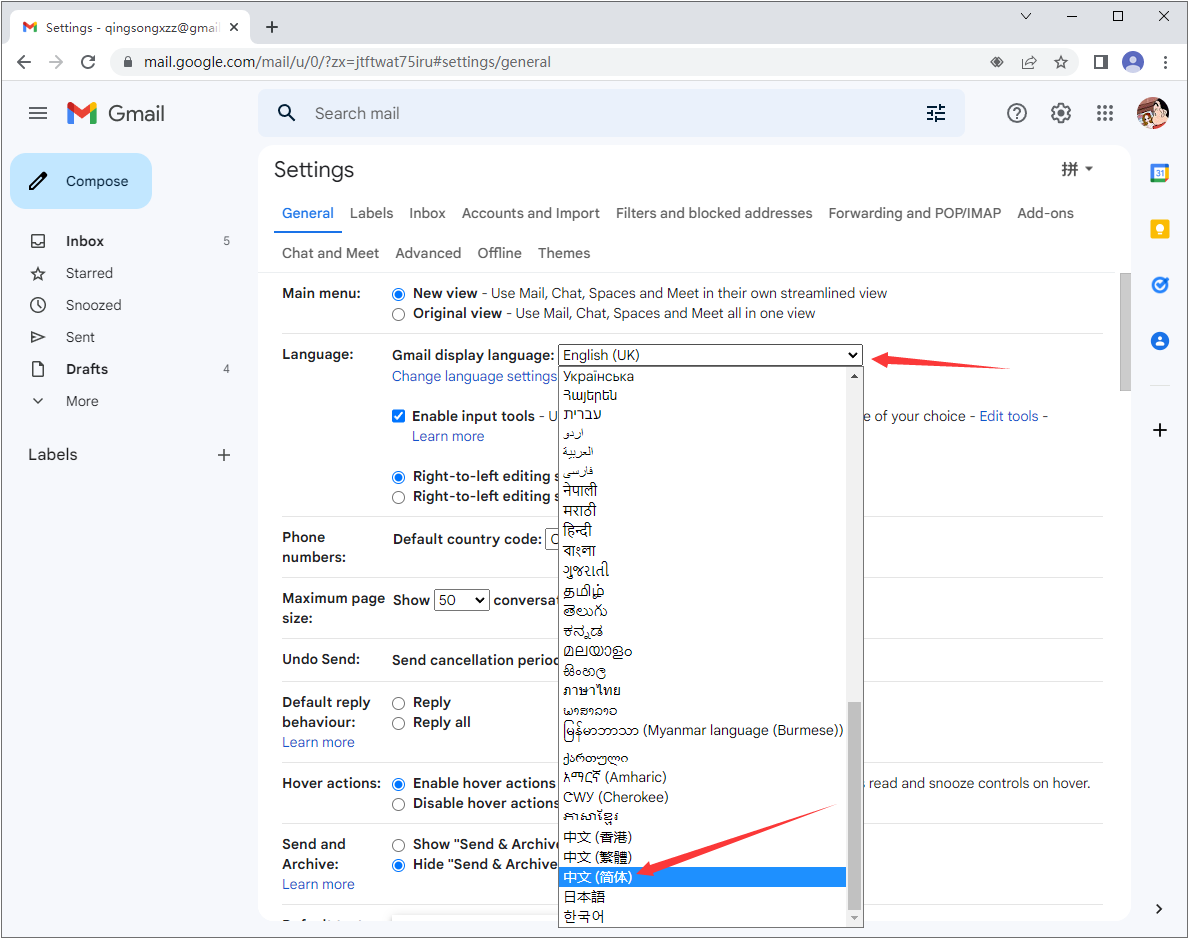Toggle Enable input tools checkbox
This screenshot has height=939, width=1189.
[x=398, y=416]
